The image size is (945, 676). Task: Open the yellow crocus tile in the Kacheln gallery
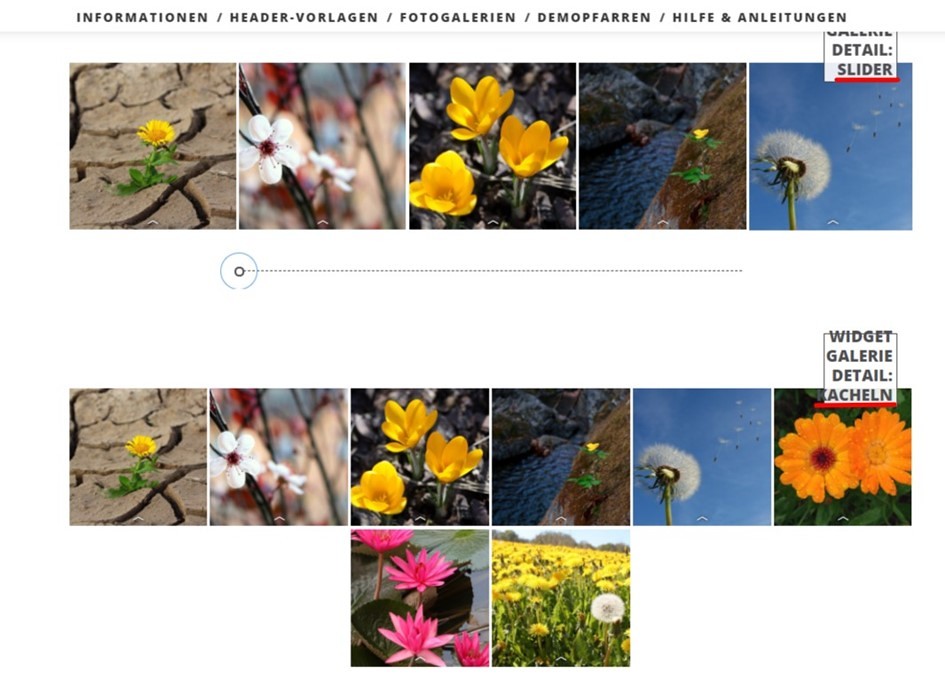pos(420,457)
